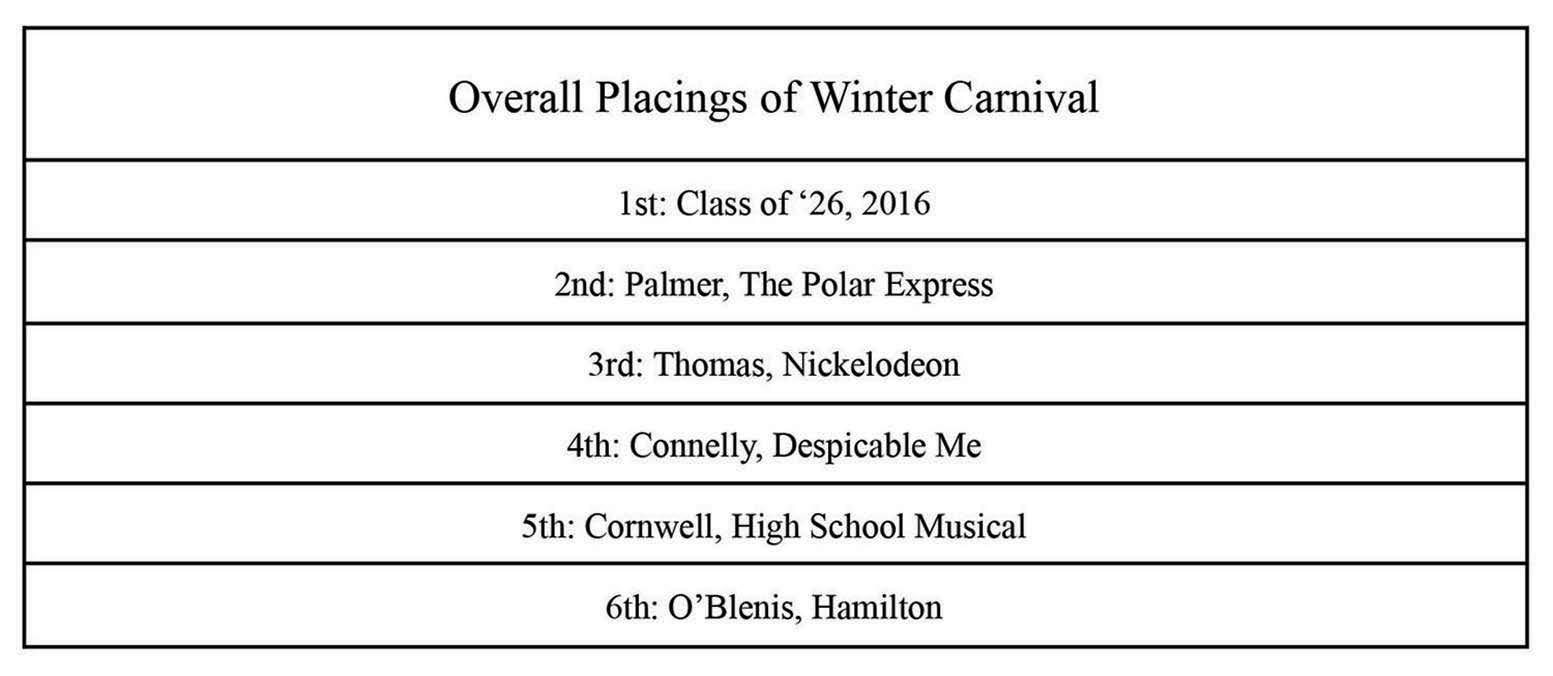Screen dimensions: 1553x676
Task: Click the 'Despicable Me' theme text
Action: coord(877,446)
